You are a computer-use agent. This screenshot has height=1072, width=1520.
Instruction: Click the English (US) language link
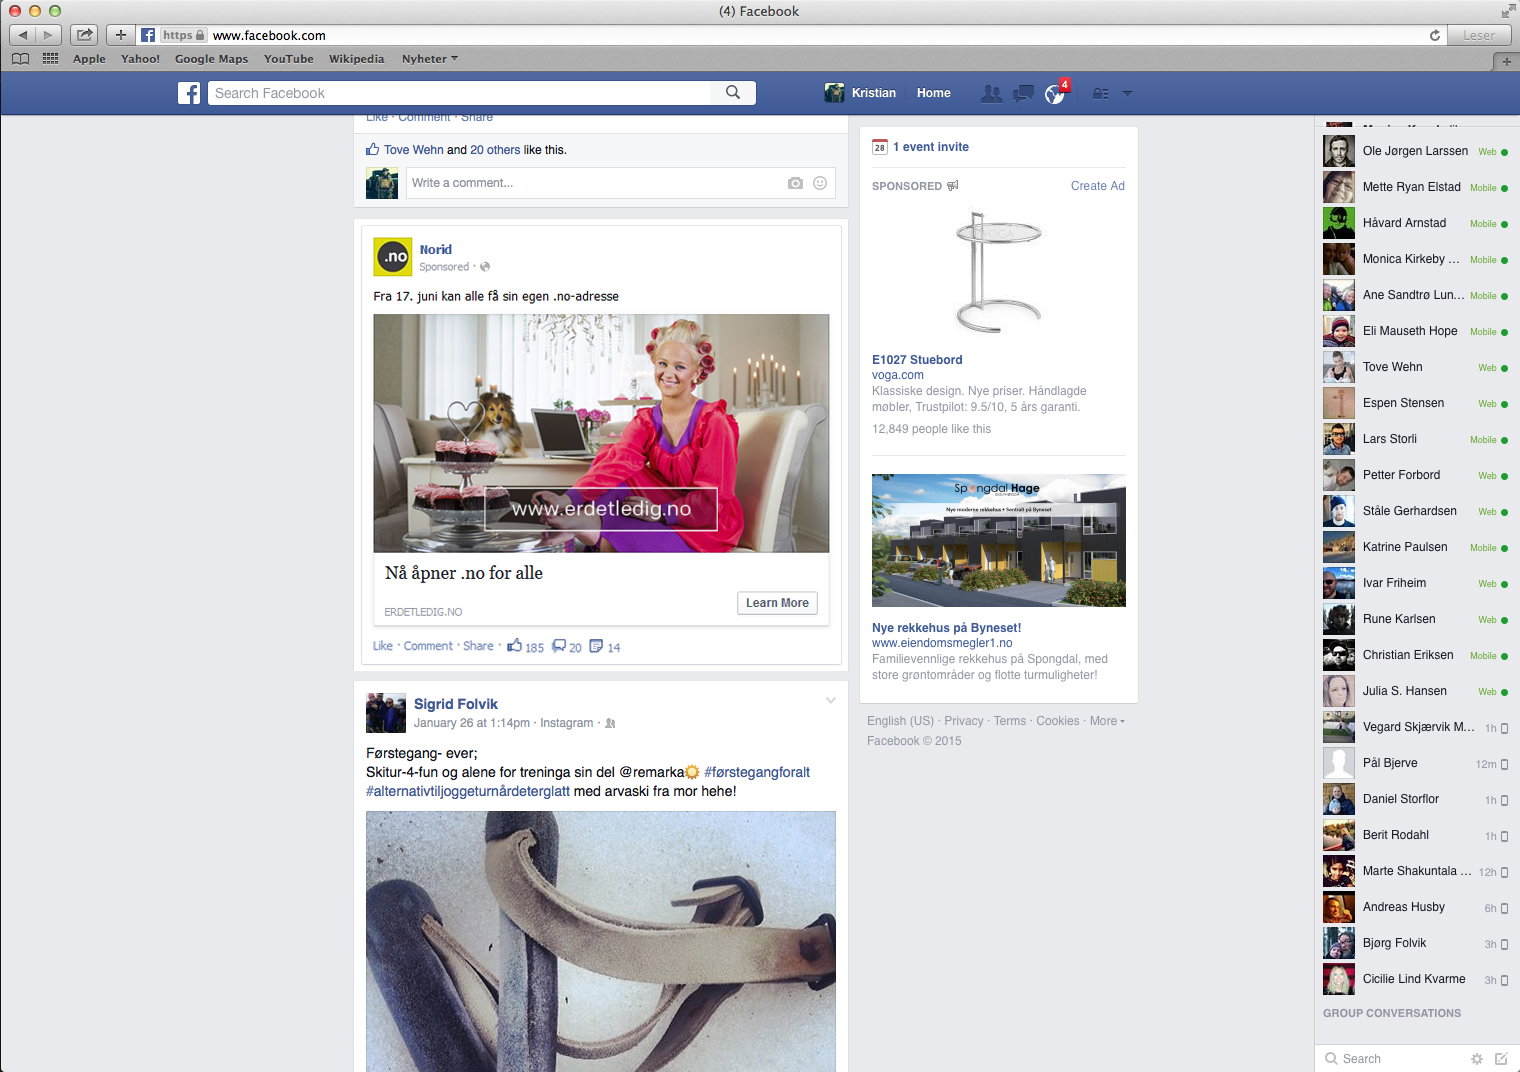pyautogui.click(x=900, y=721)
